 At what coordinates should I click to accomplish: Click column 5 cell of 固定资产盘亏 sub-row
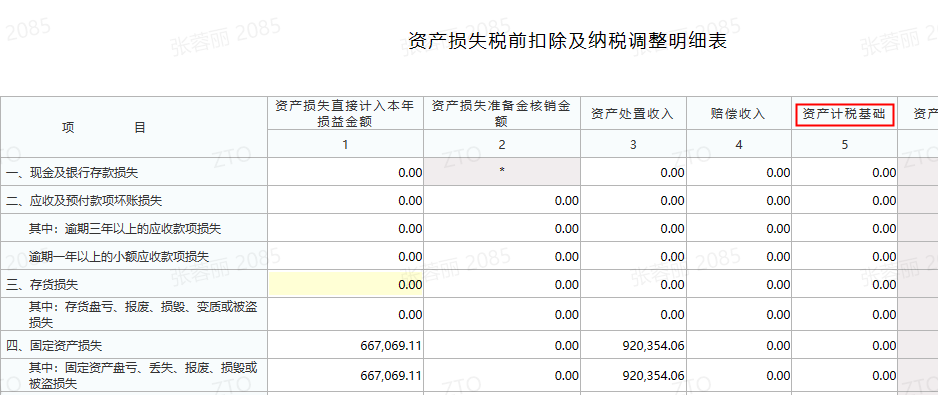(x=845, y=376)
